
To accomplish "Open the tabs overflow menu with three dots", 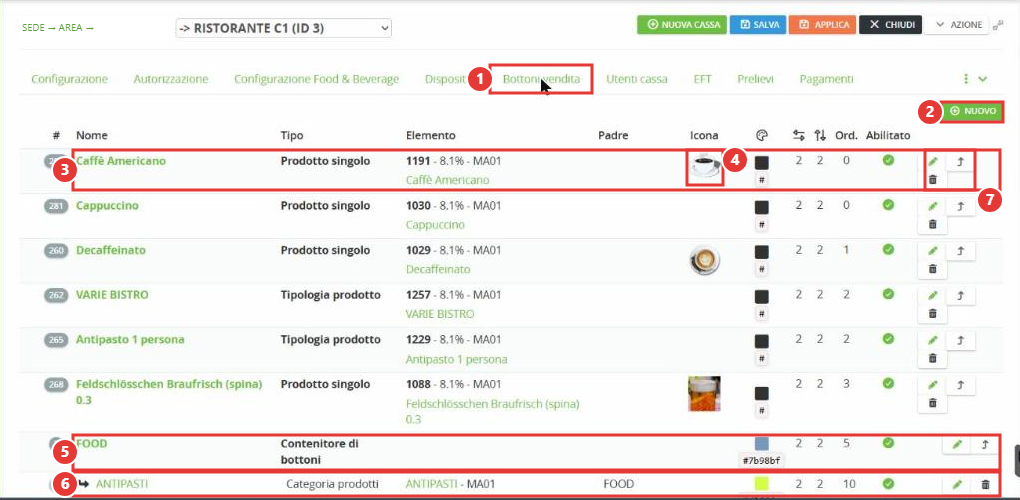I will [966, 79].
